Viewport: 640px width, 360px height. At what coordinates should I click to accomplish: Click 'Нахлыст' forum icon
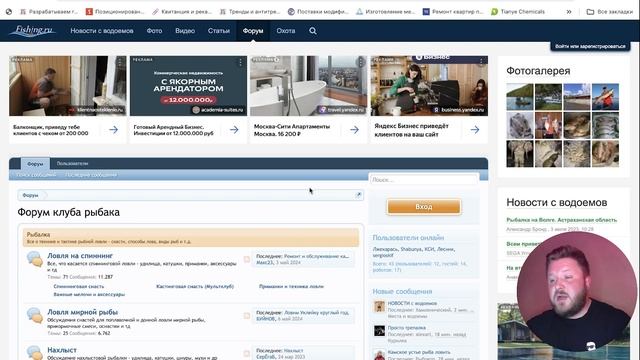35,353
